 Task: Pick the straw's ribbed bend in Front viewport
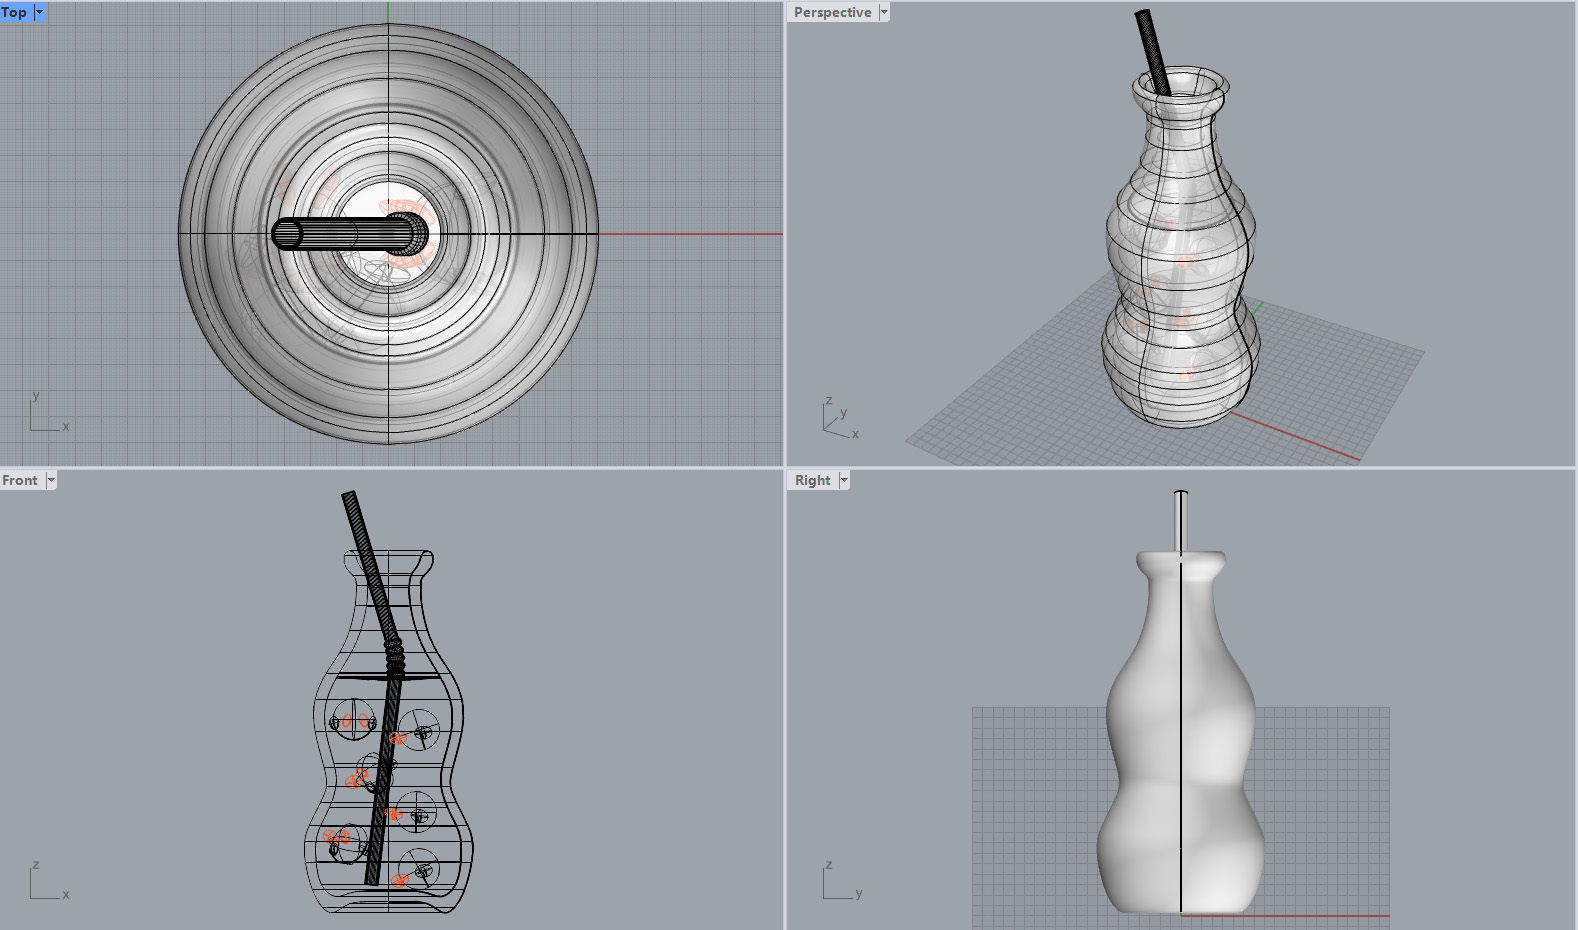pyautogui.click(x=395, y=655)
